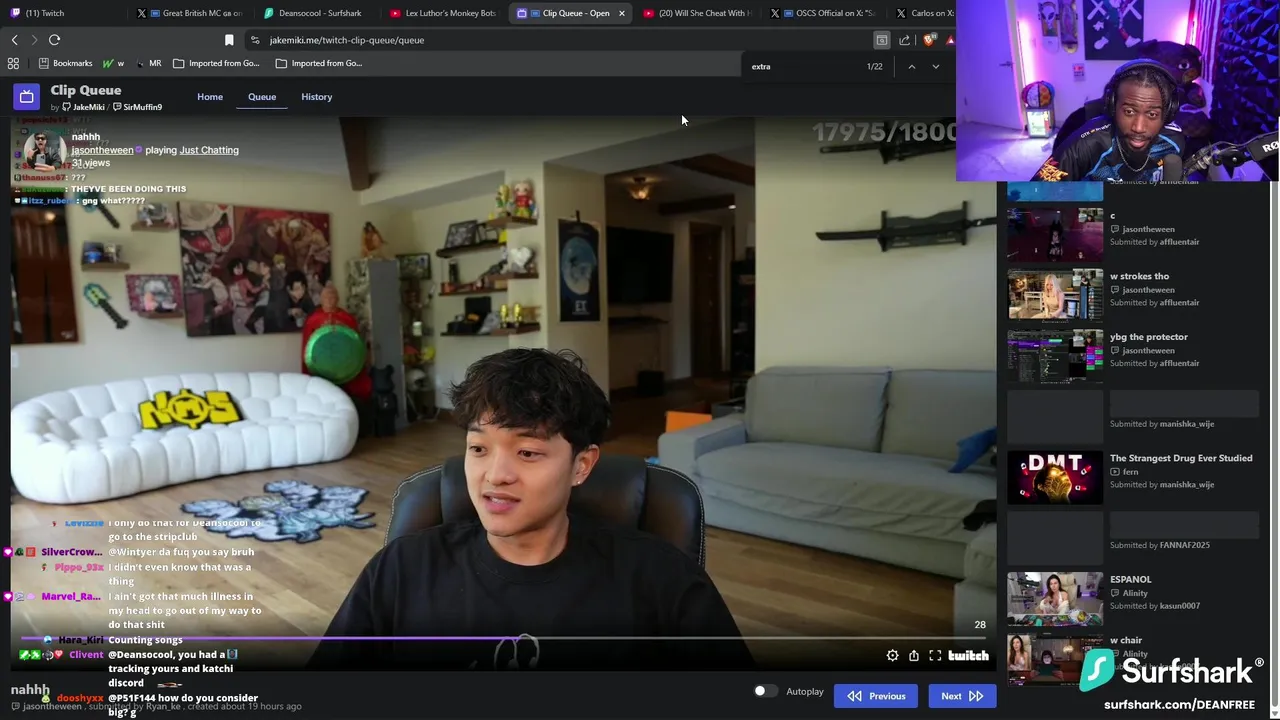Open the Deansocool - Surfshark browser tab
The width and height of the screenshot is (1280, 720).
(x=318, y=13)
